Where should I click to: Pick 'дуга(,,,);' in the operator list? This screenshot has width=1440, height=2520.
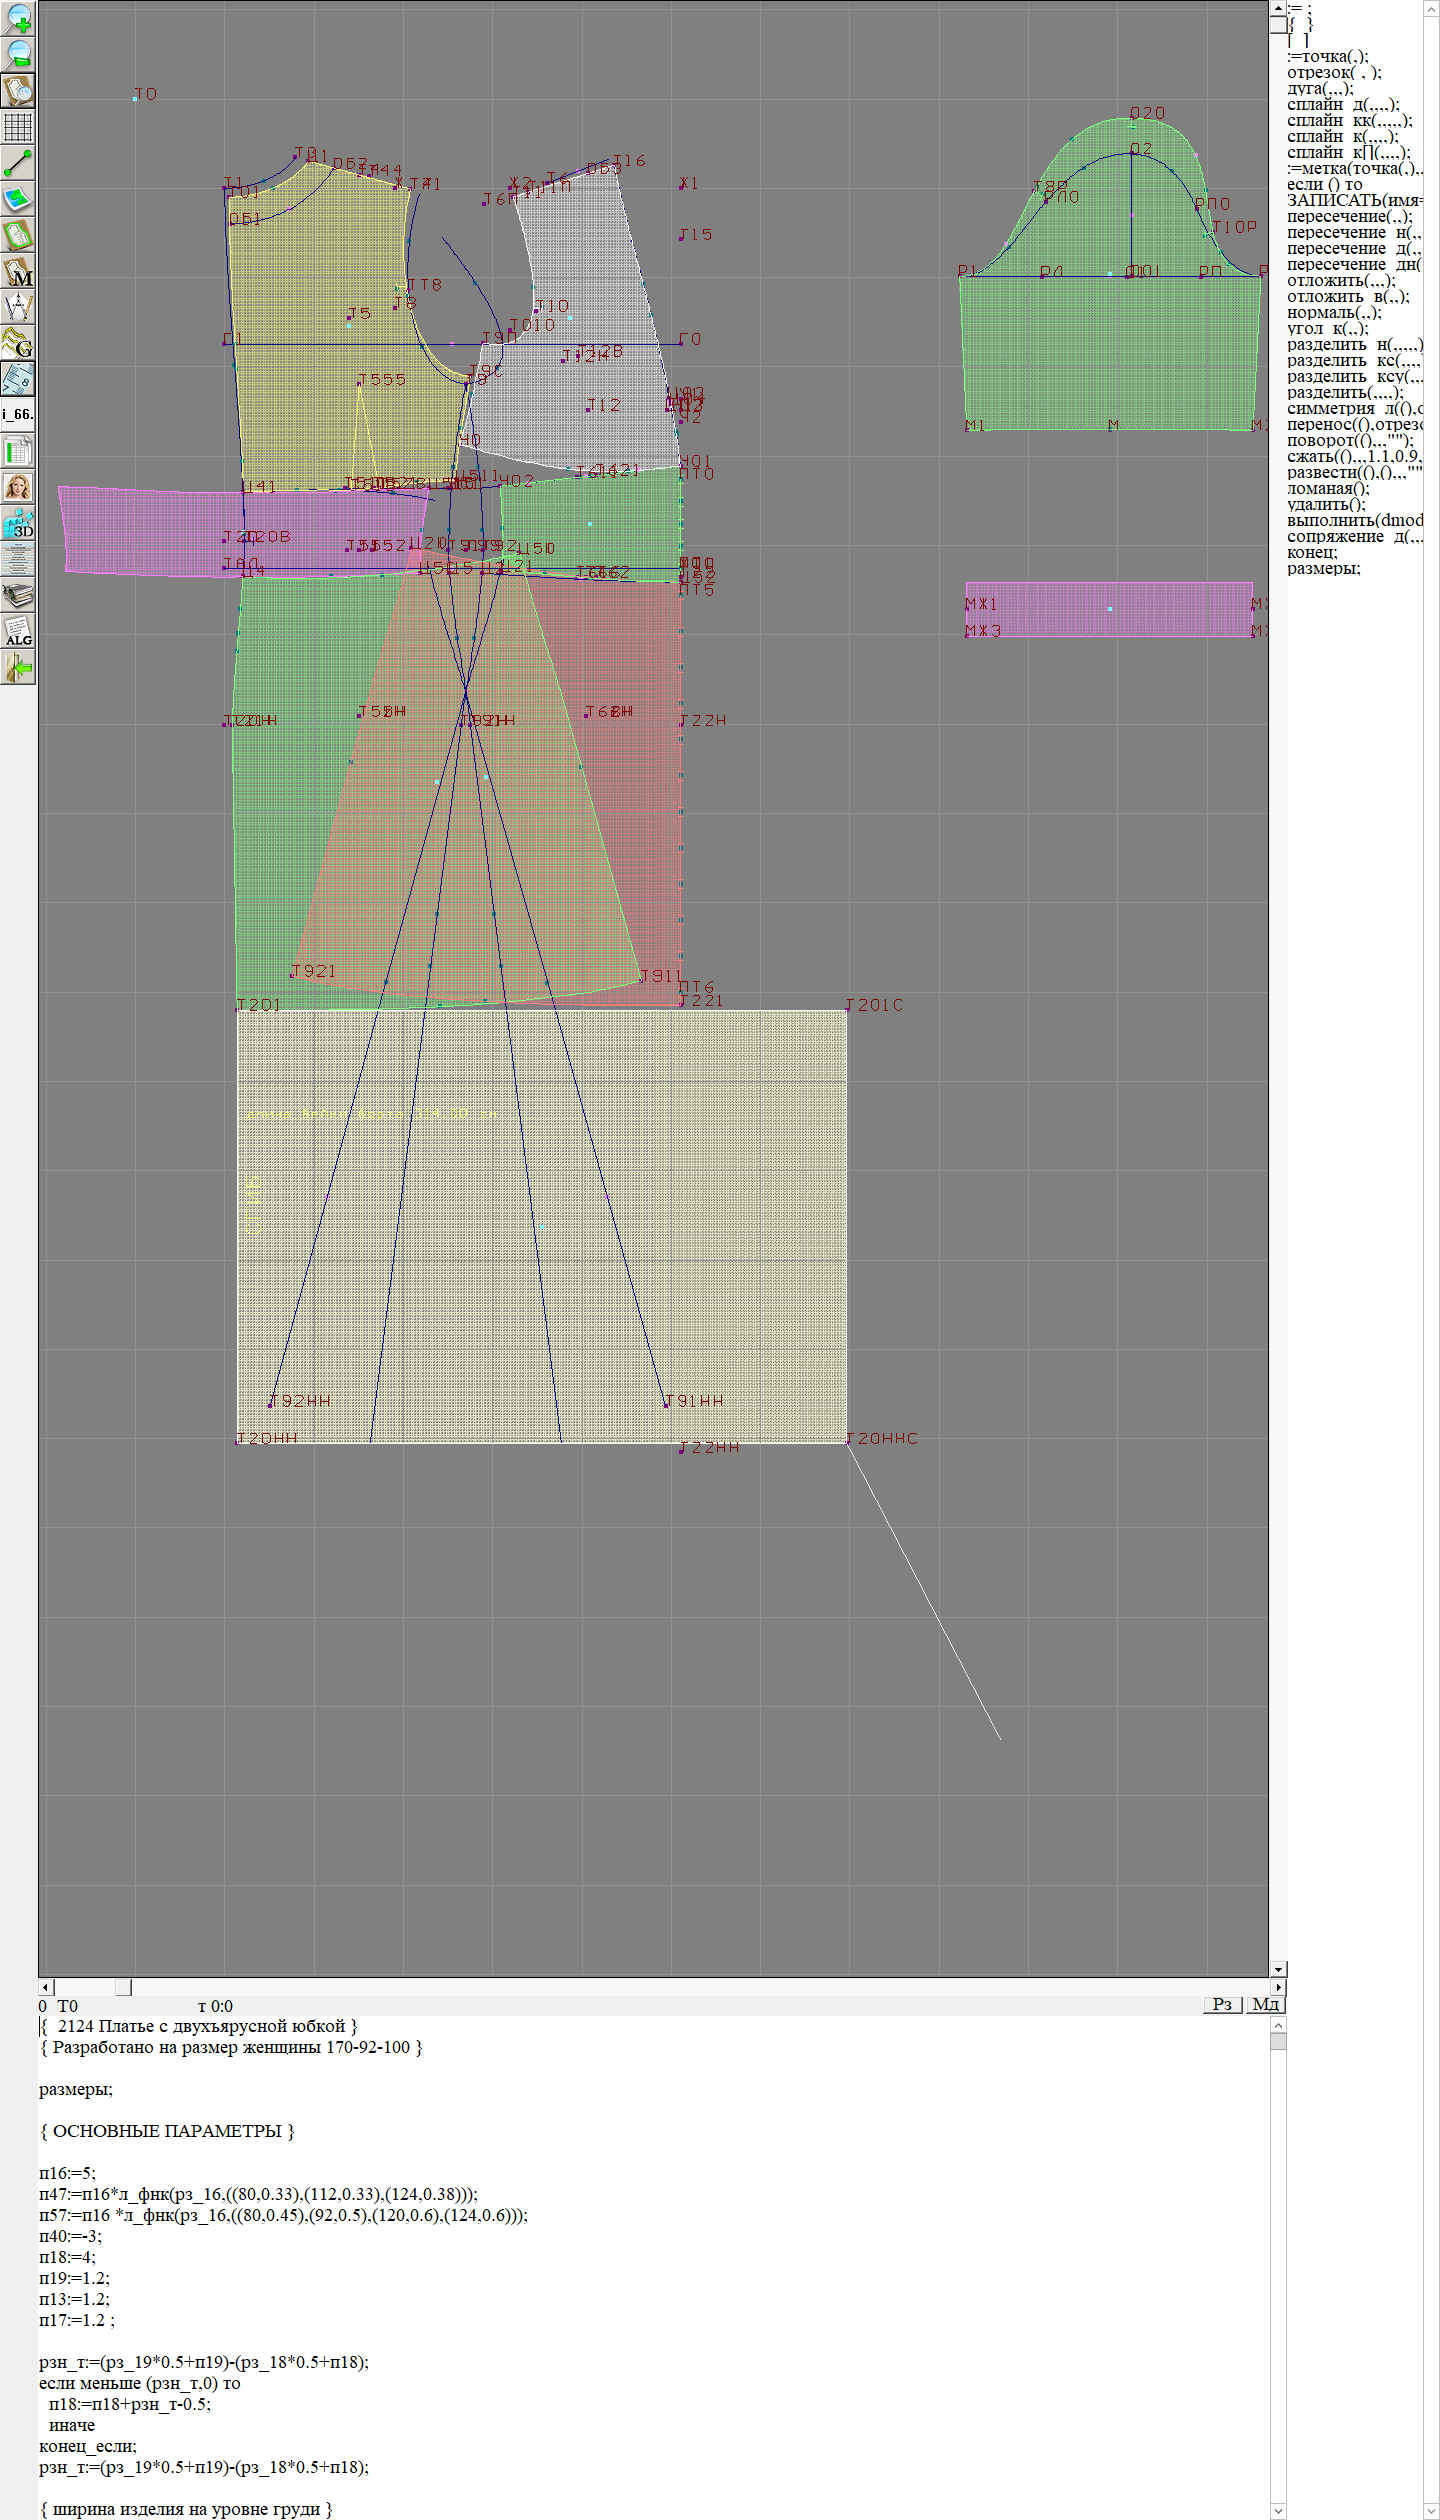click(1319, 88)
